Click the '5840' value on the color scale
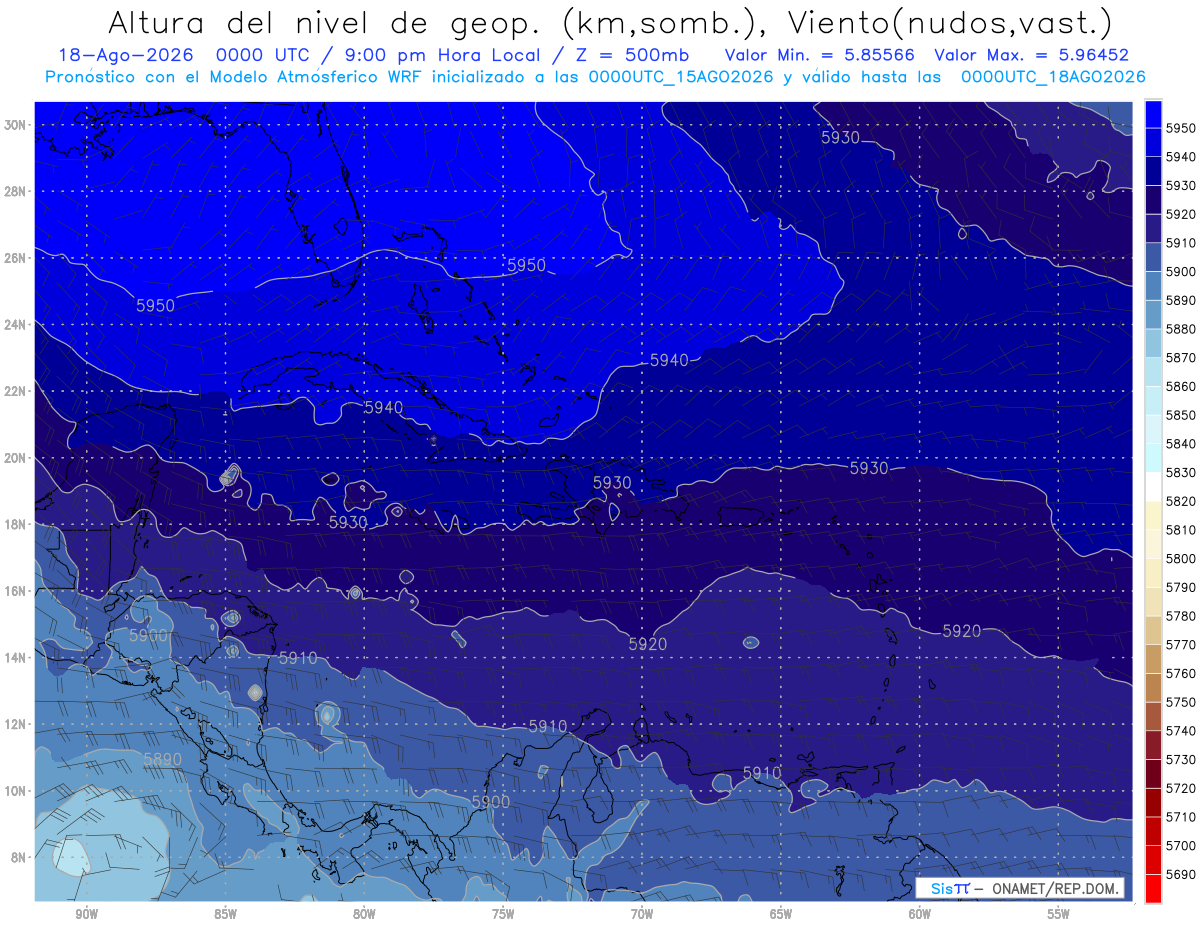The width and height of the screenshot is (1200, 927). click(x=1180, y=444)
